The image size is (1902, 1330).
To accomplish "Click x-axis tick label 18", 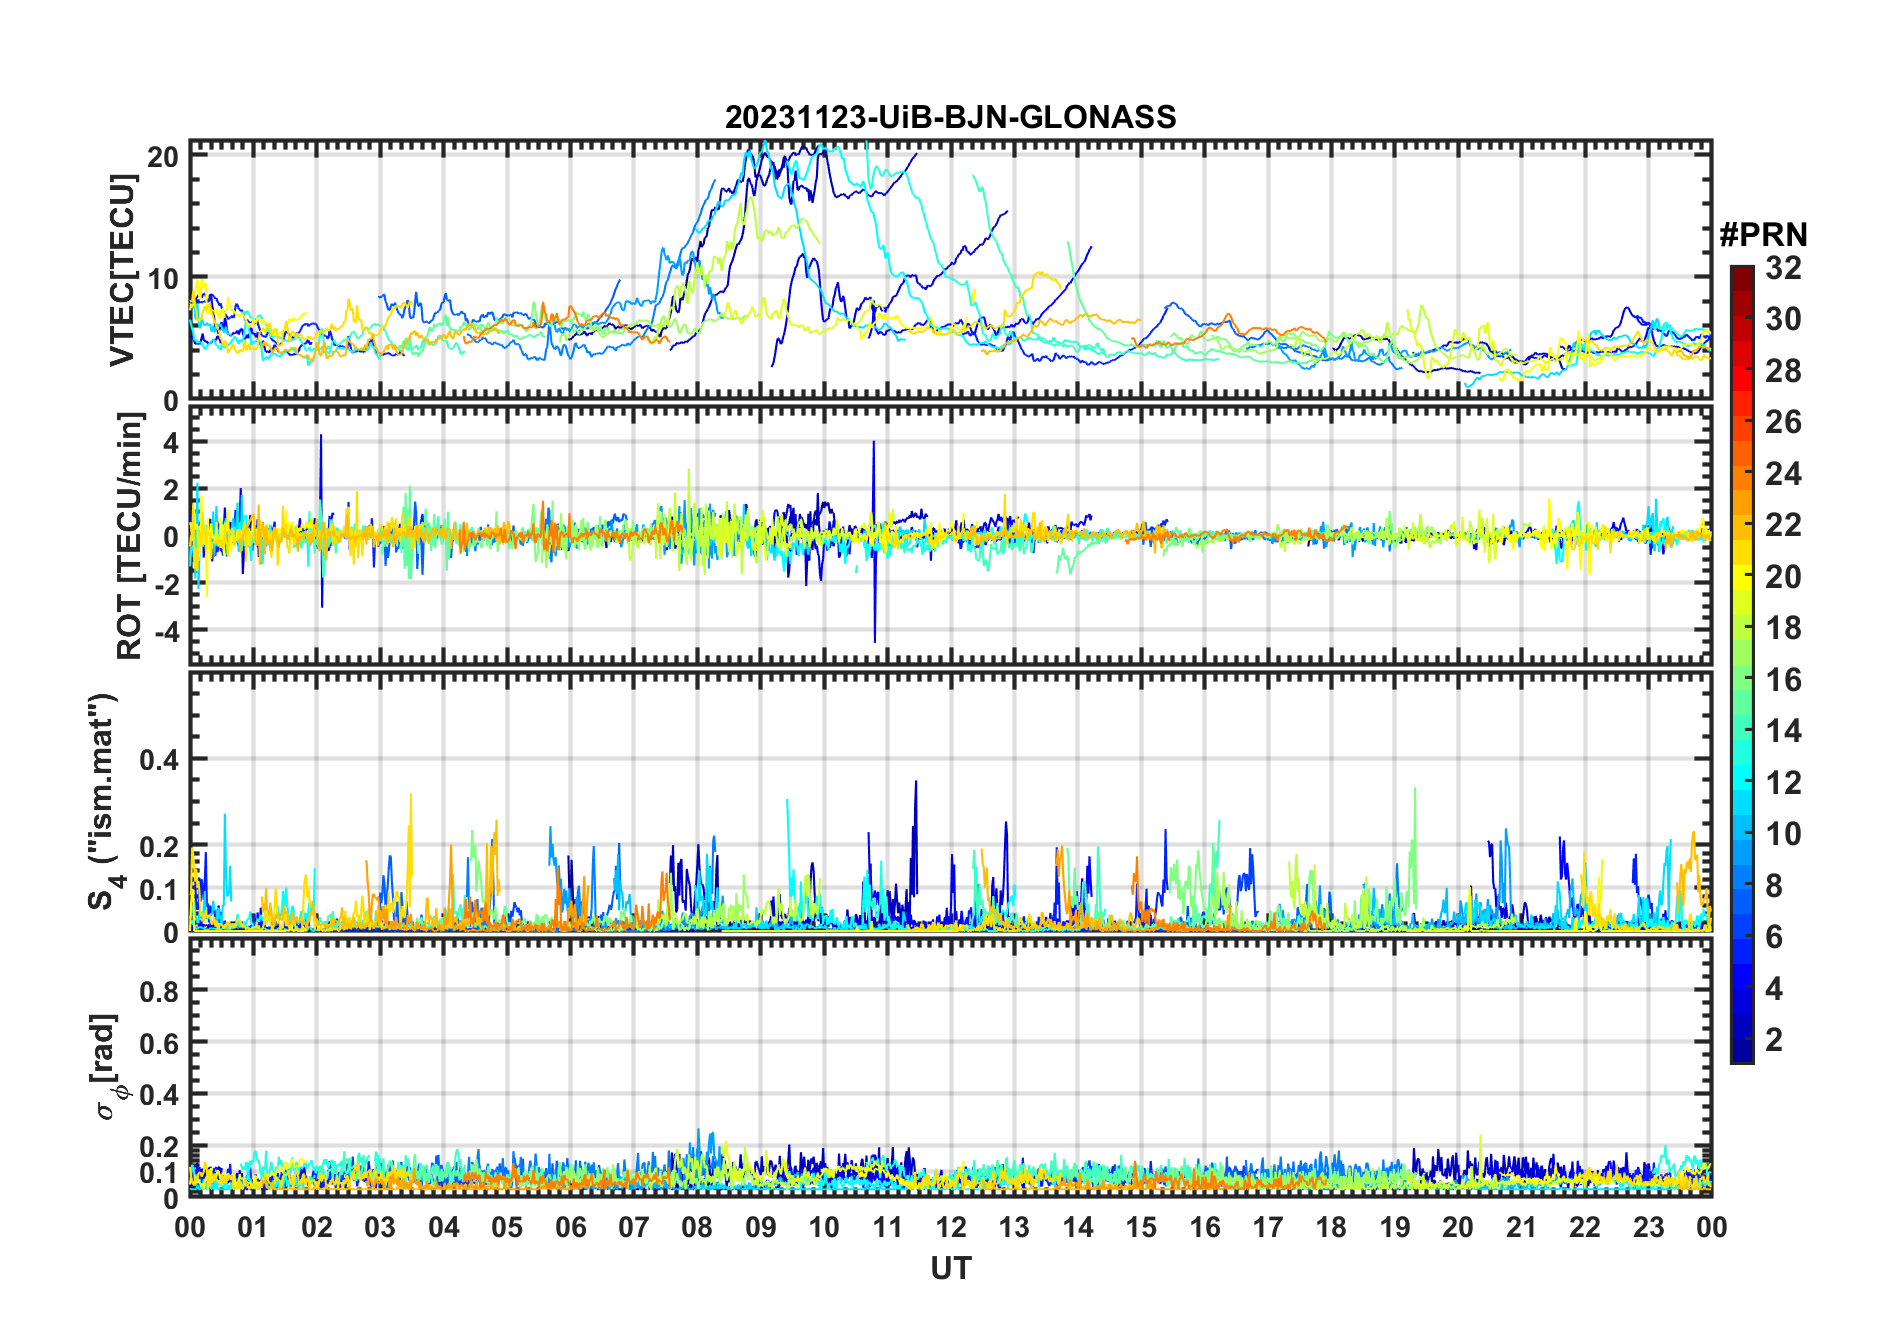I will pyautogui.click(x=1331, y=1227).
